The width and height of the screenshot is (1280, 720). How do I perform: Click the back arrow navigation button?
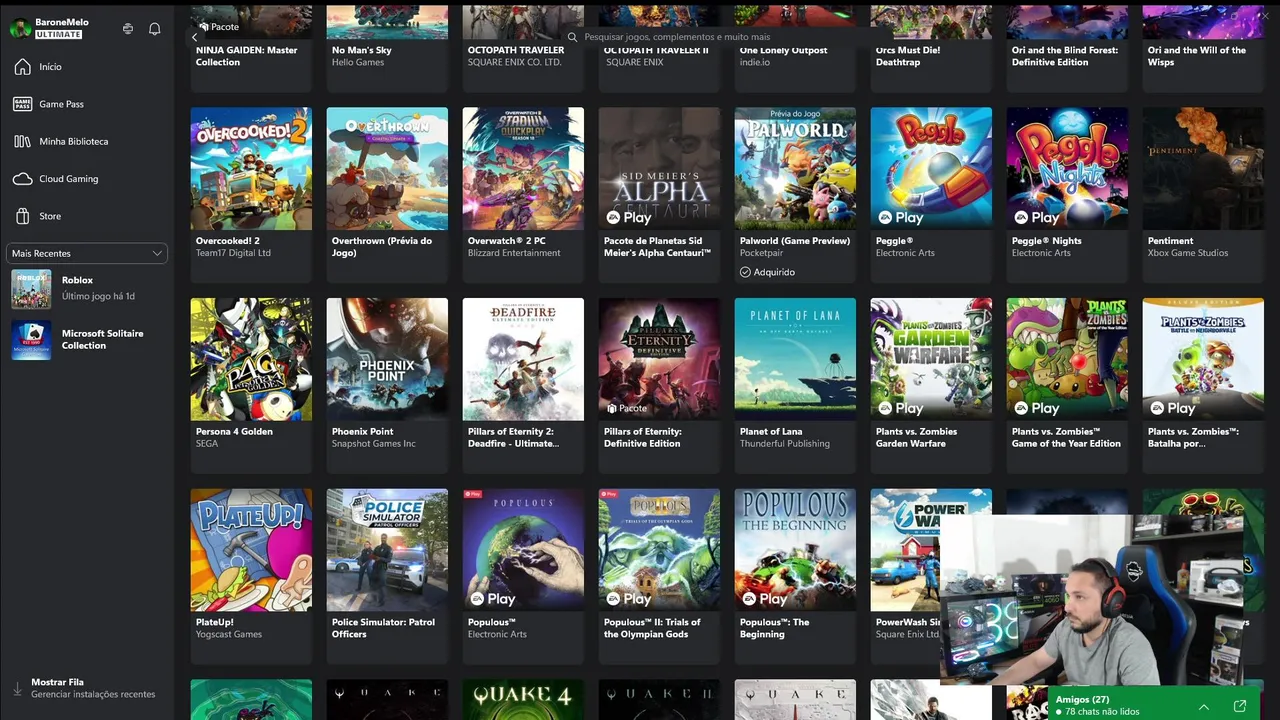(x=195, y=37)
